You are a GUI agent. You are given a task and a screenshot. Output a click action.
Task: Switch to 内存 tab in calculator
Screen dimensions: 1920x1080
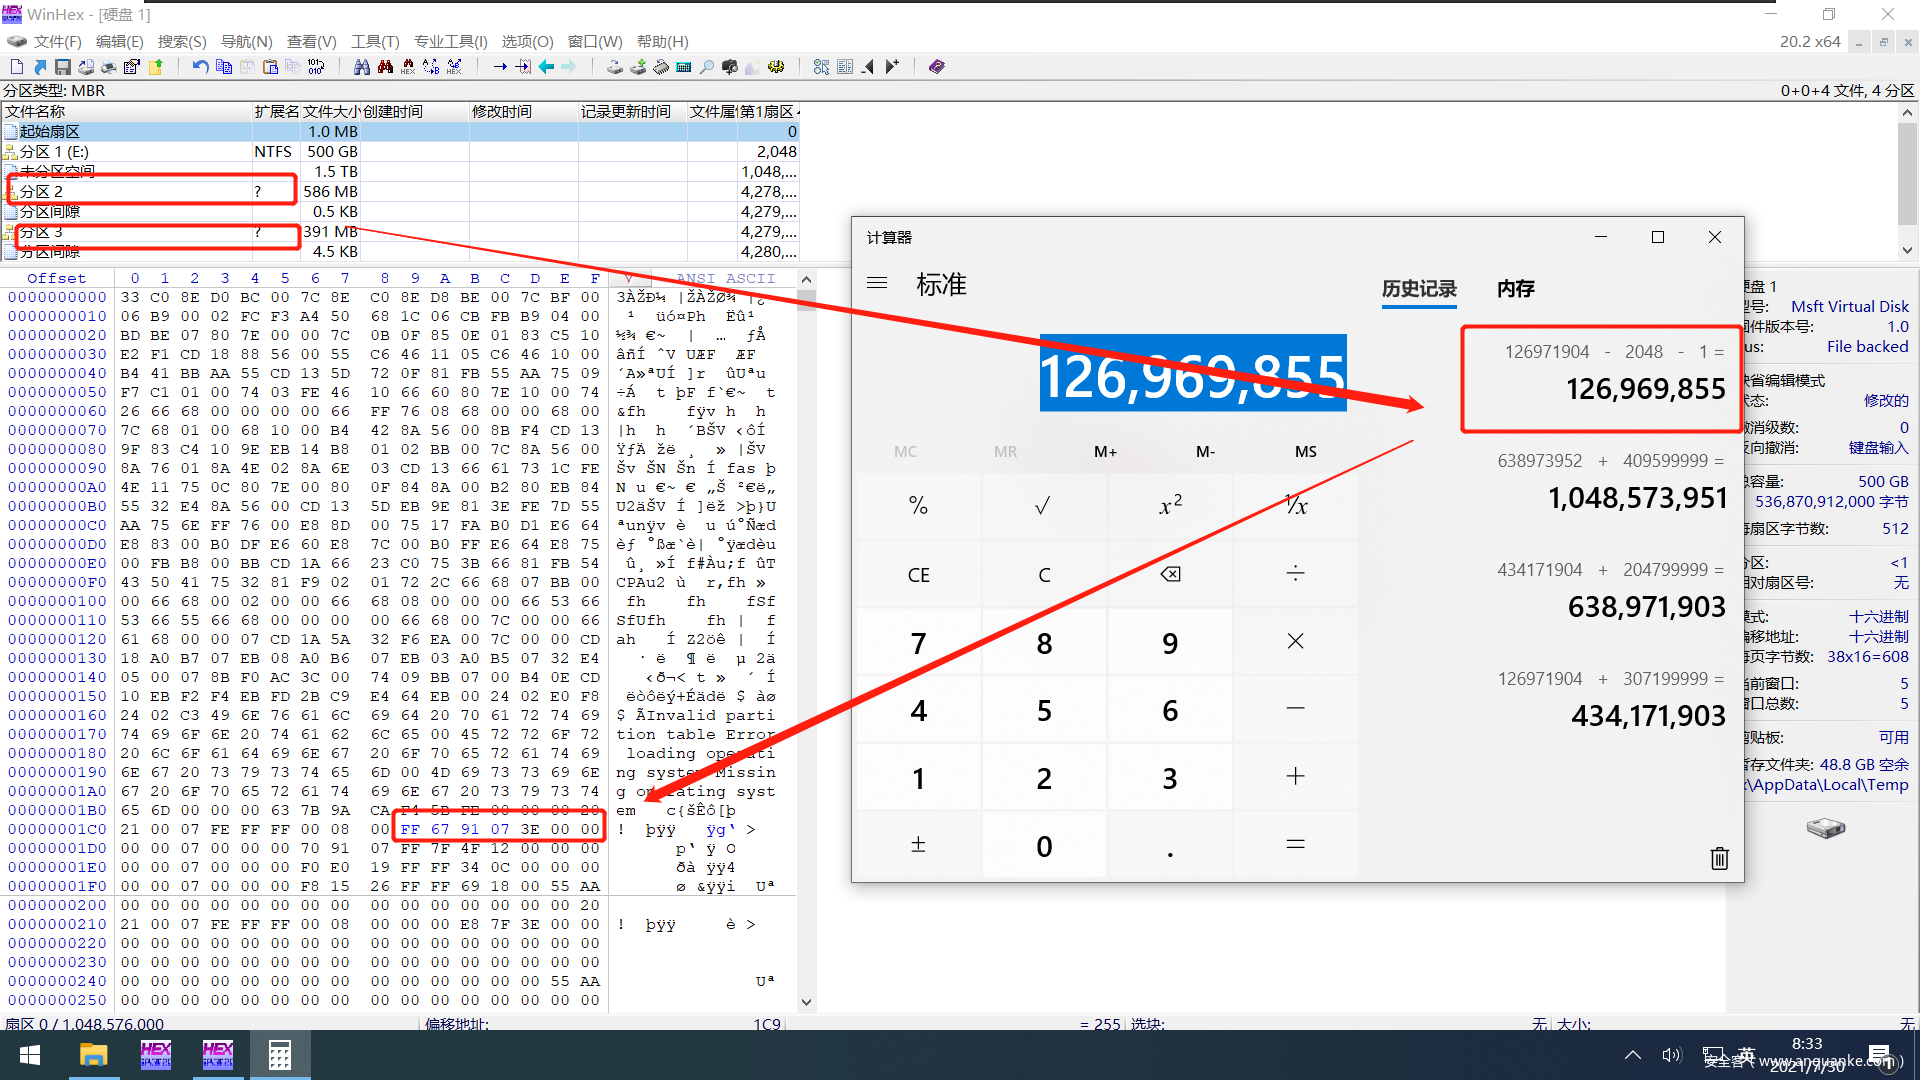(x=1515, y=289)
